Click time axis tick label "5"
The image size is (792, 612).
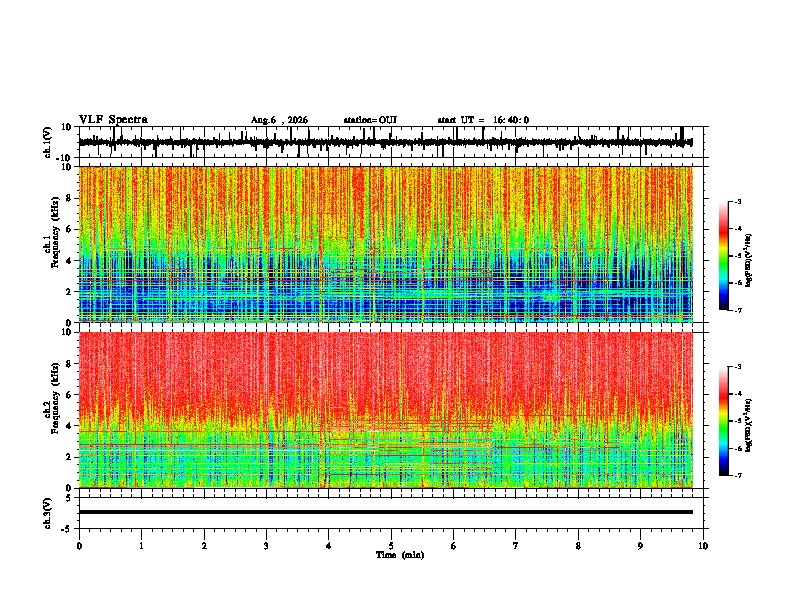tap(391, 546)
